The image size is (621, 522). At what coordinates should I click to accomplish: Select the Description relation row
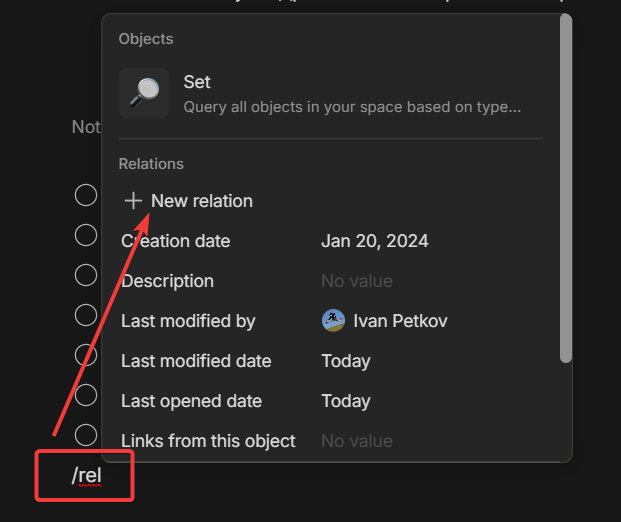coord(331,281)
